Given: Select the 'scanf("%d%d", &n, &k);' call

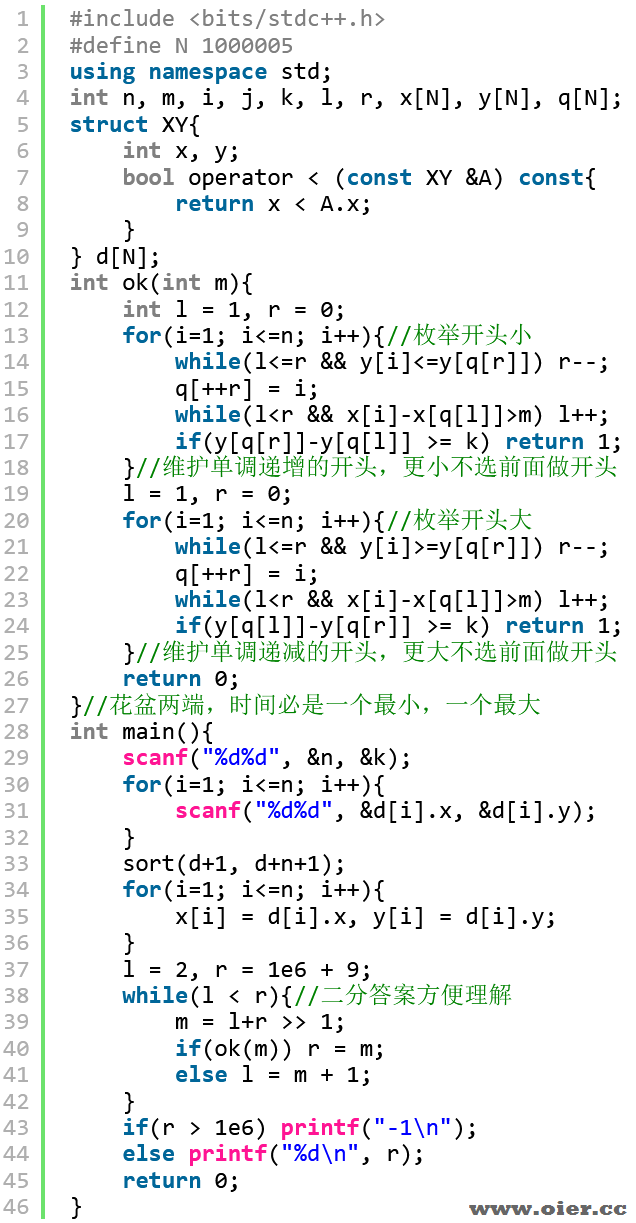Looking at the screenshot, I should [x=267, y=757].
